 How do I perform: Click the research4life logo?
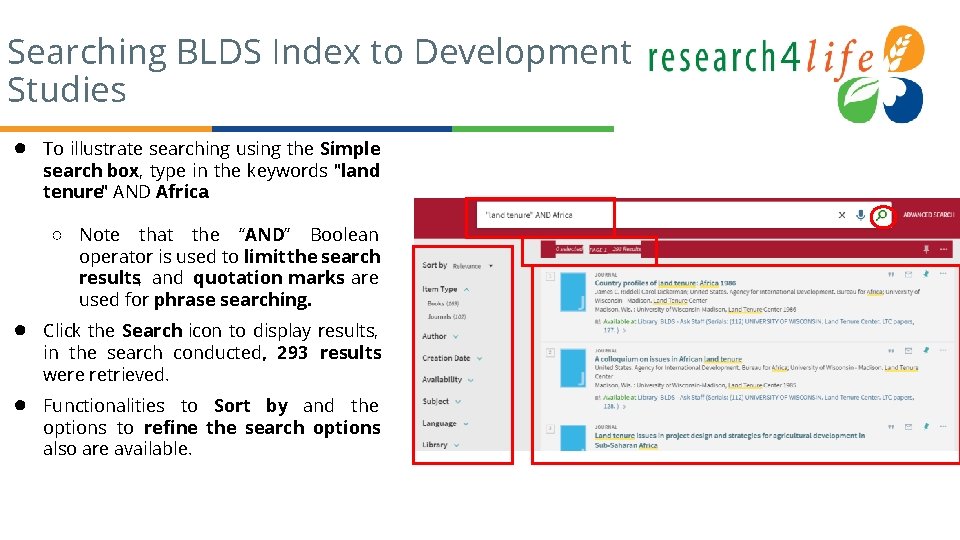pos(786,73)
